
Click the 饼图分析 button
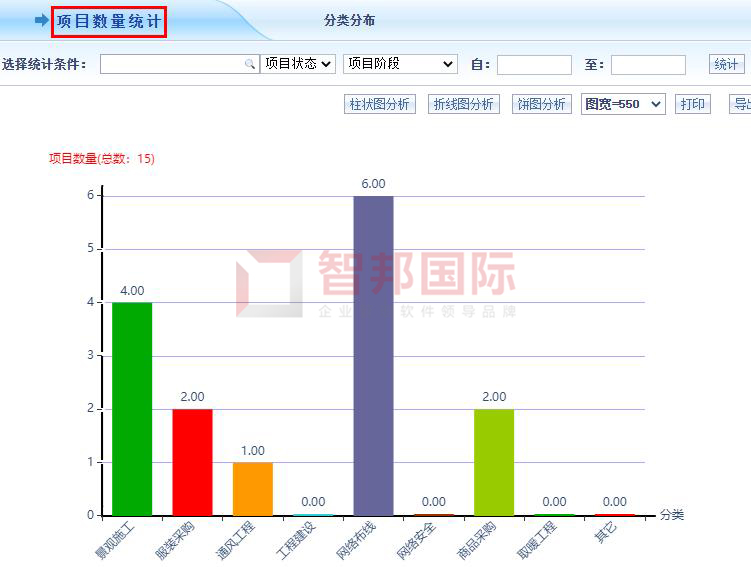coord(542,104)
